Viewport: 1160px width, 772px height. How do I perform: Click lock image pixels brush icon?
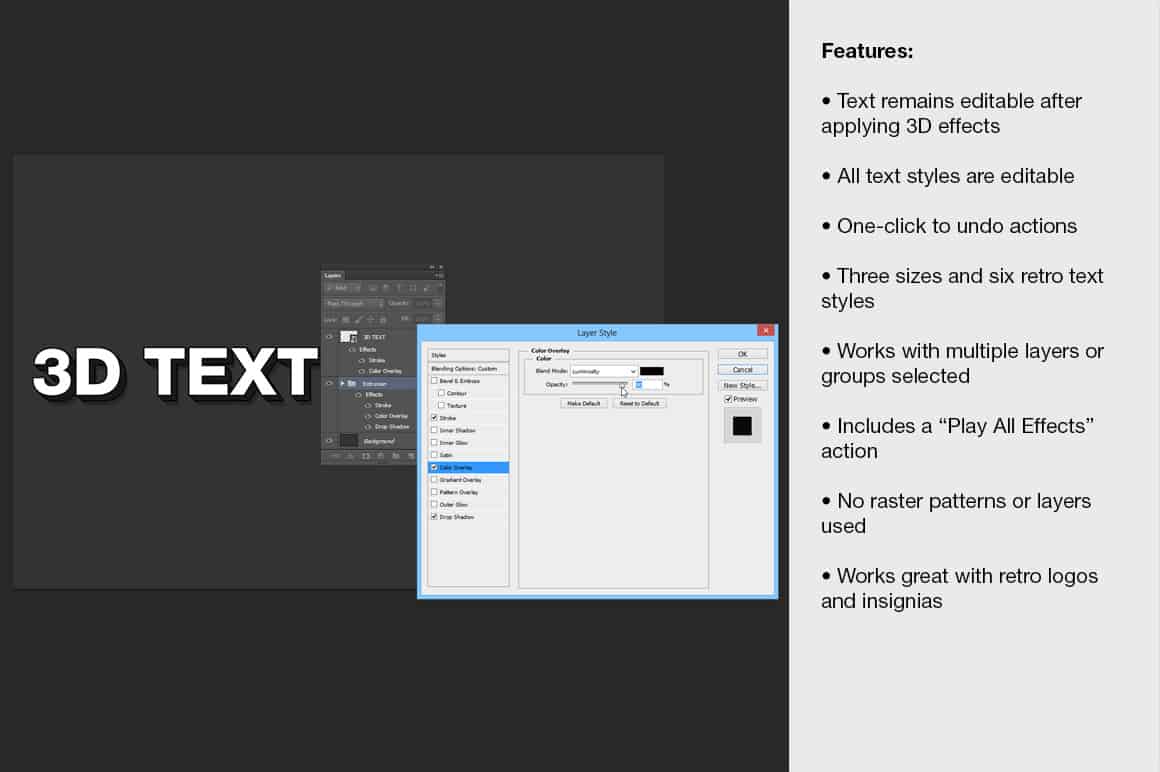(x=358, y=319)
